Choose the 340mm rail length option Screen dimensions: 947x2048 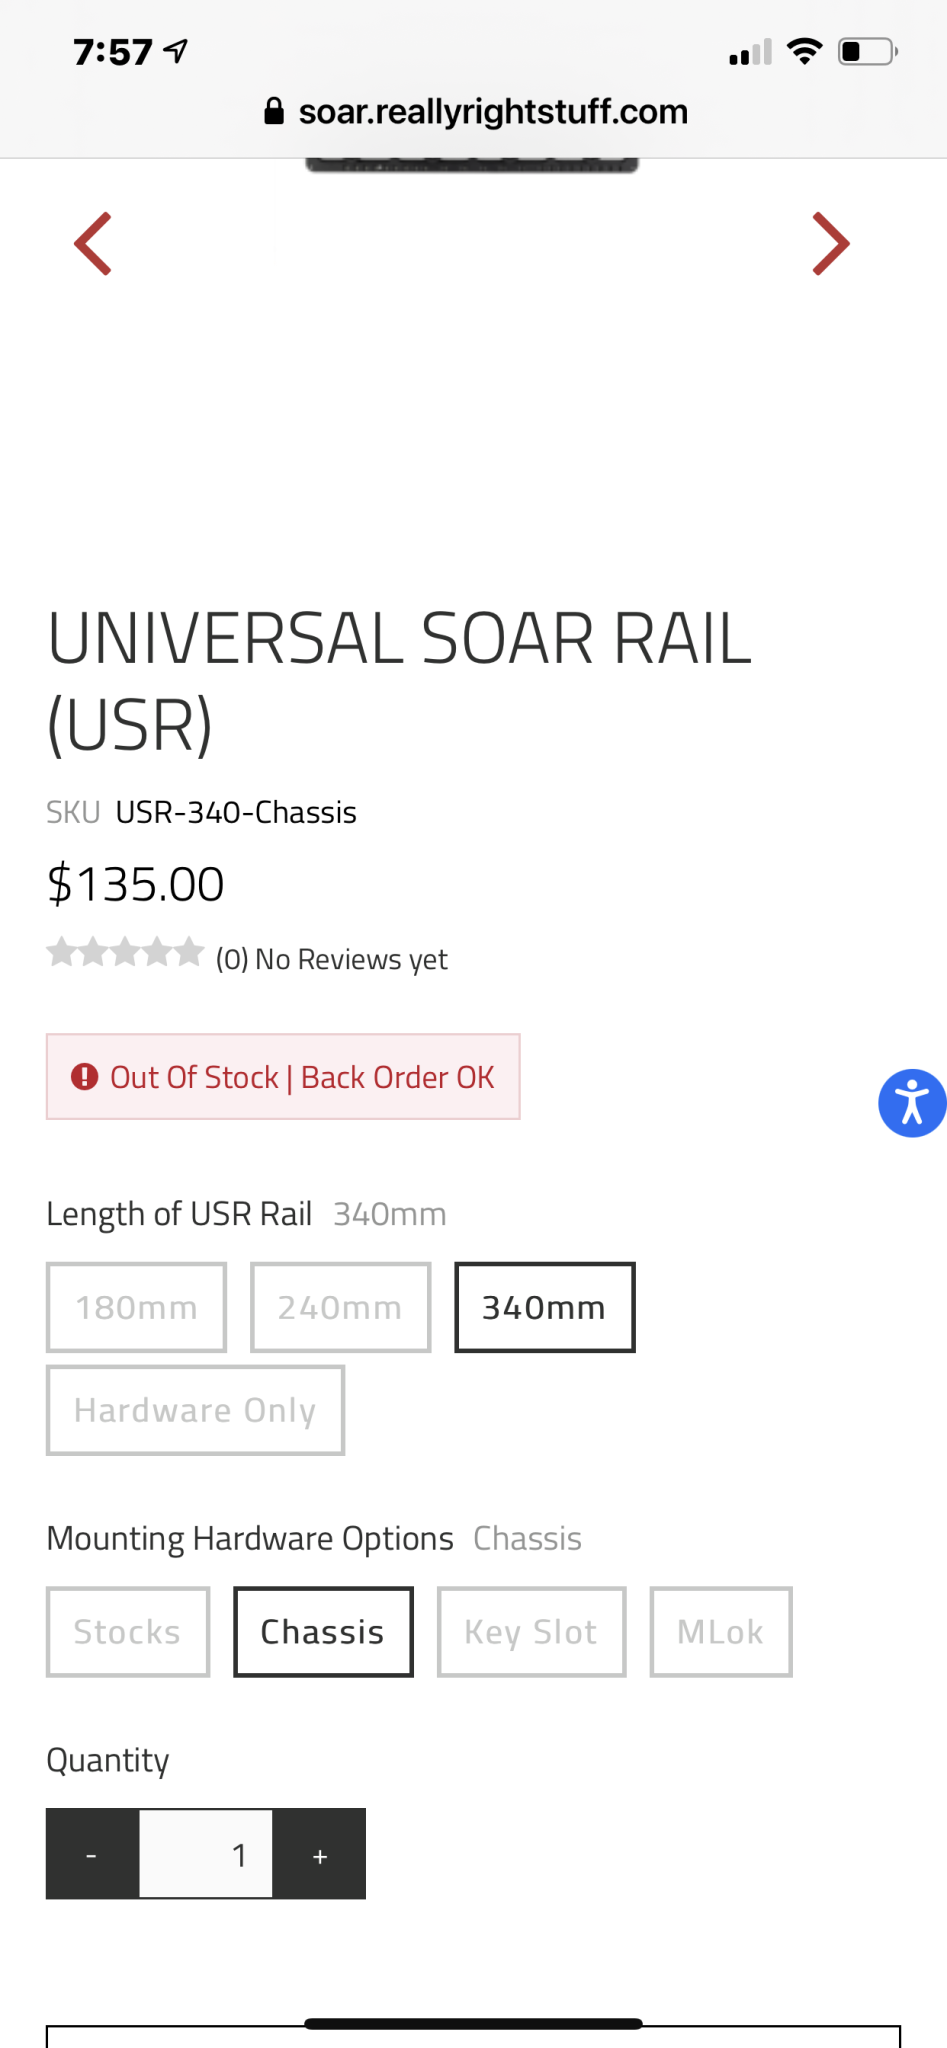pyautogui.click(x=545, y=1308)
